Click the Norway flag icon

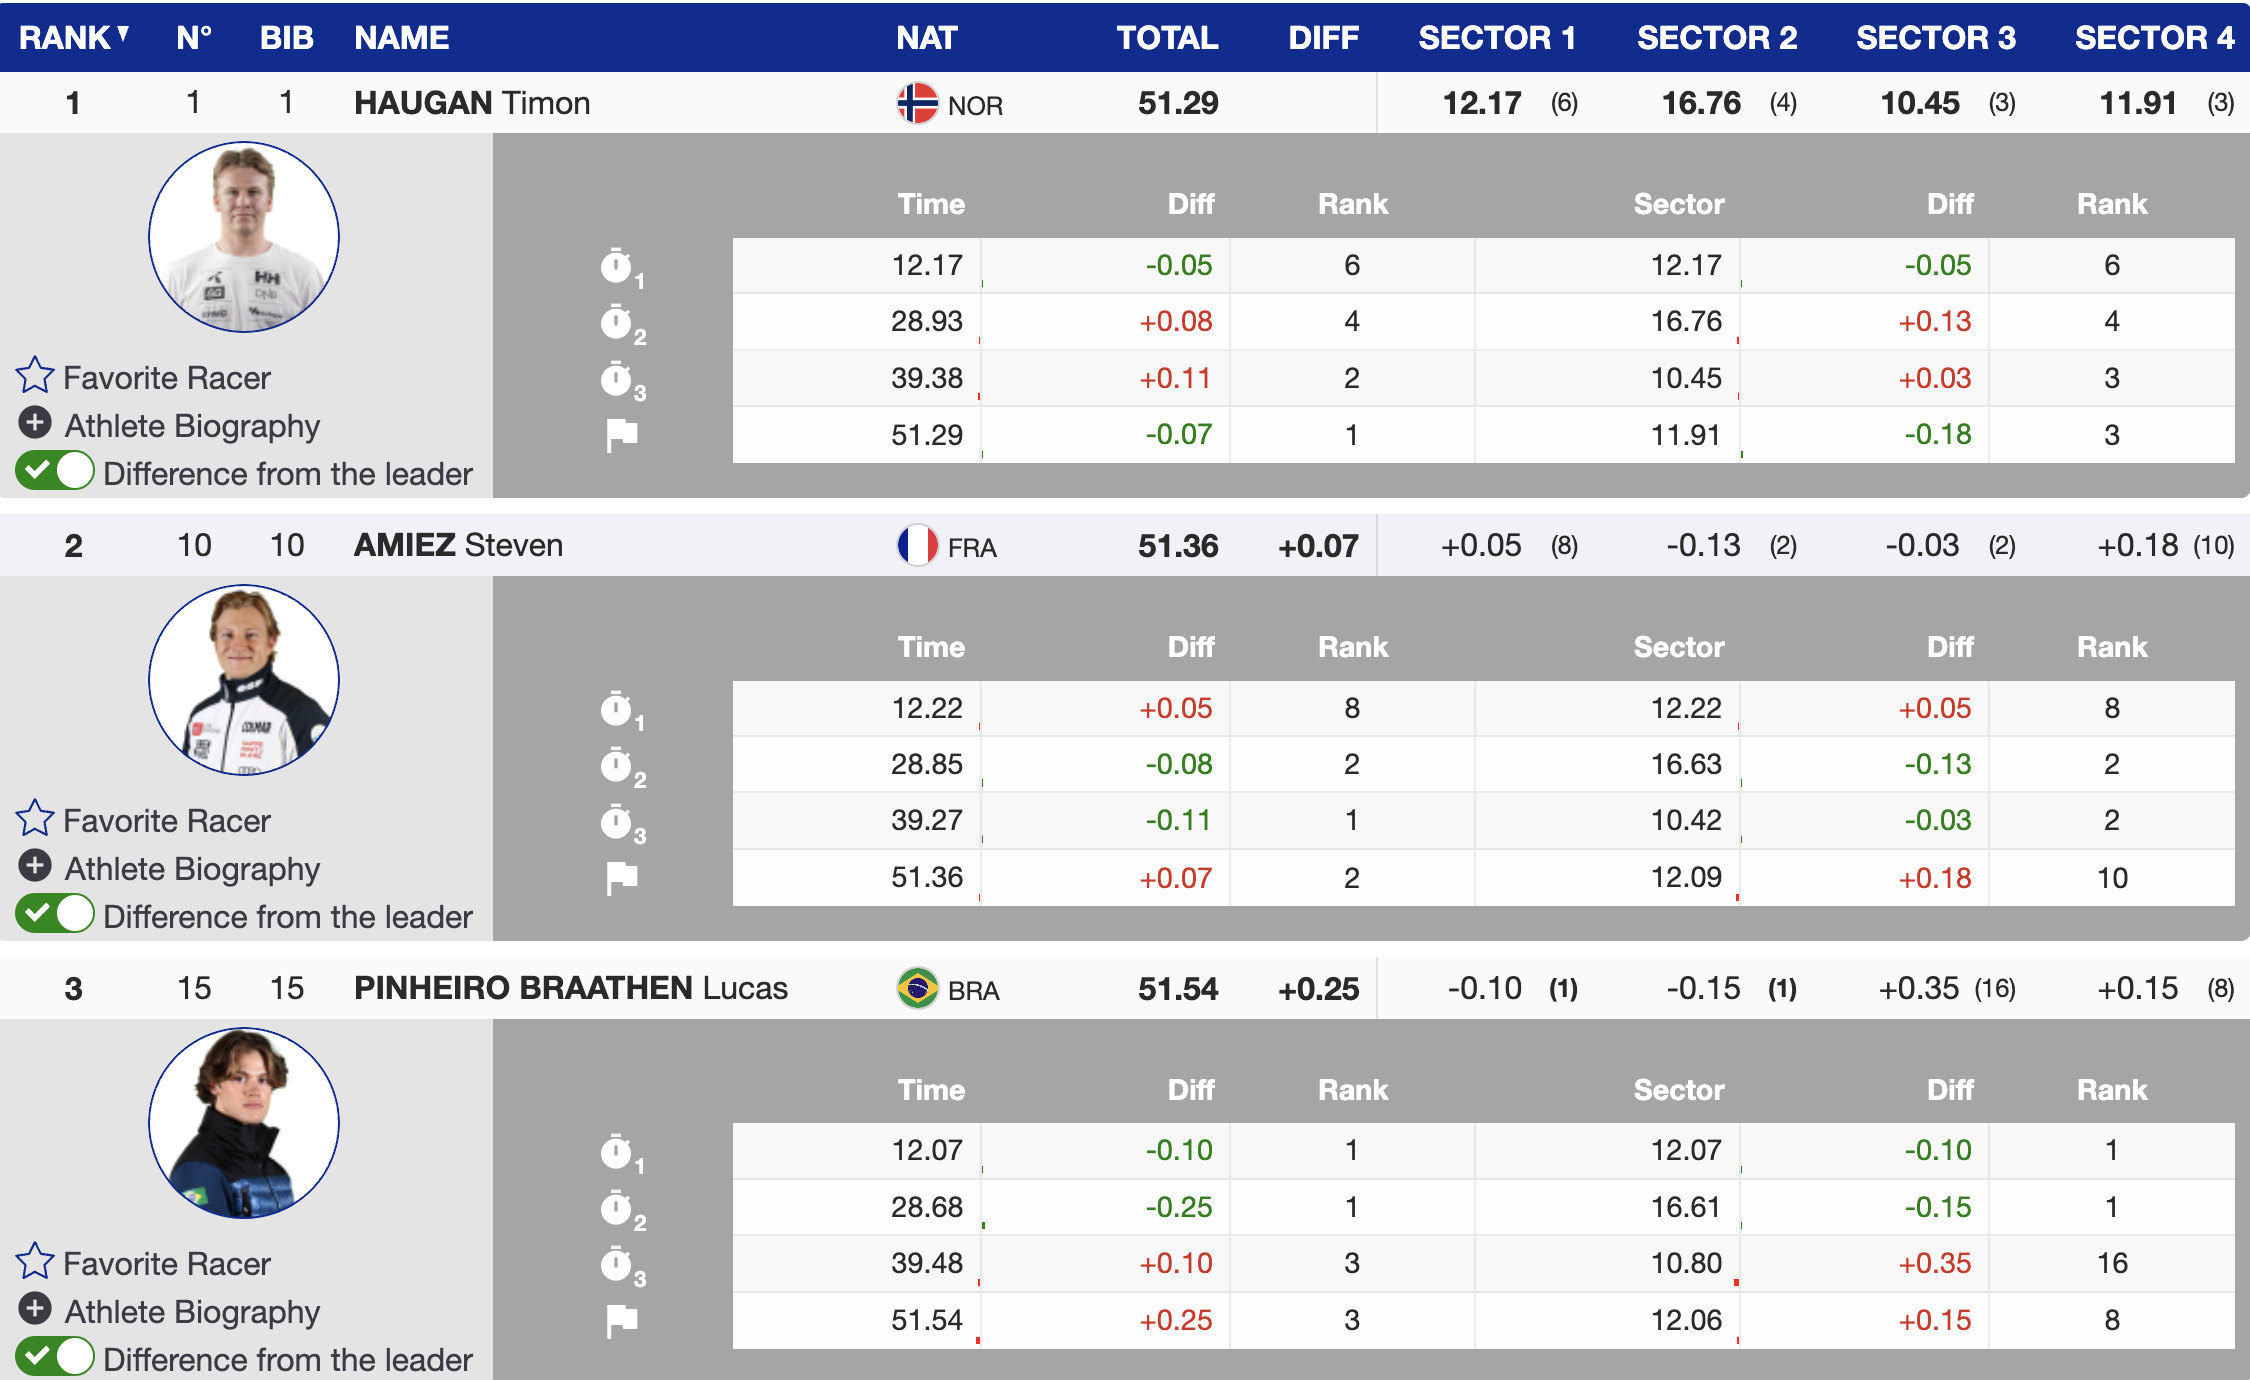(917, 103)
